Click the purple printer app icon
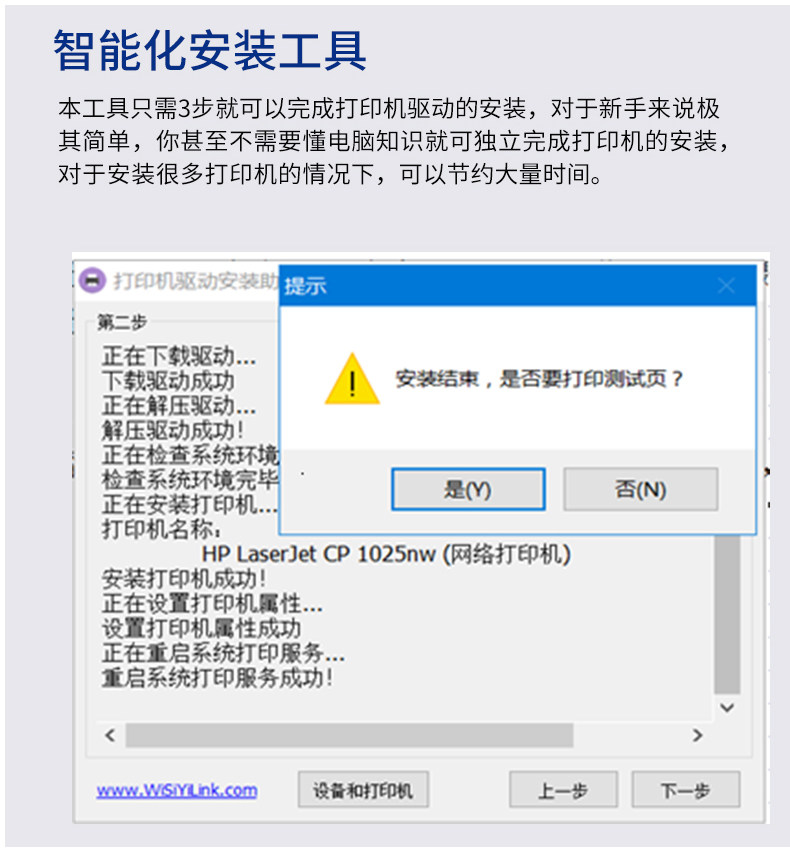790x866 pixels. tap(92, 281)
